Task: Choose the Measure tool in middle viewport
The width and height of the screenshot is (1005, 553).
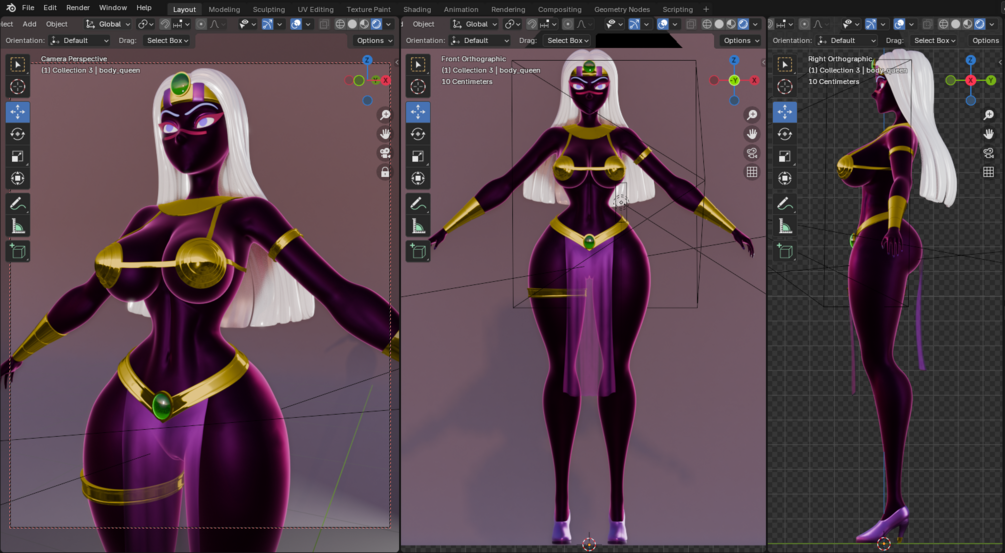Action: point(418,226)
